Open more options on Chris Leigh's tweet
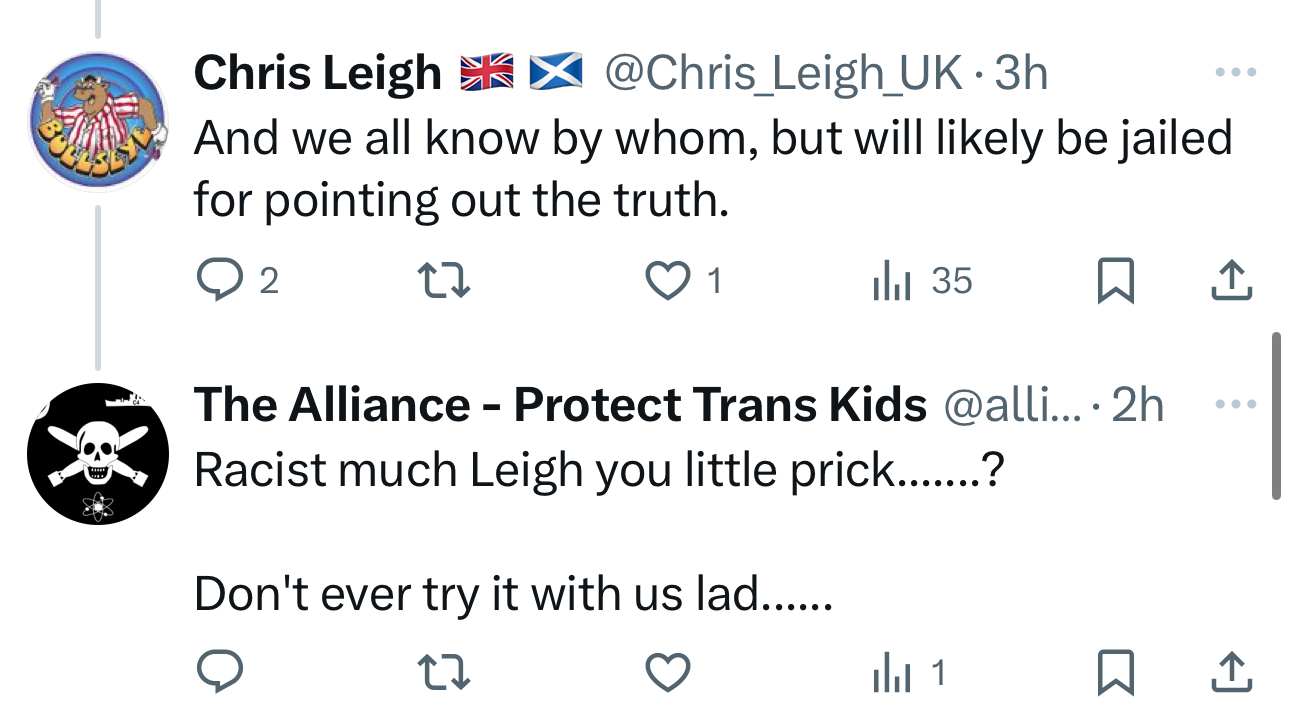Screen dimensions: 1290x722 point(1233,73)
